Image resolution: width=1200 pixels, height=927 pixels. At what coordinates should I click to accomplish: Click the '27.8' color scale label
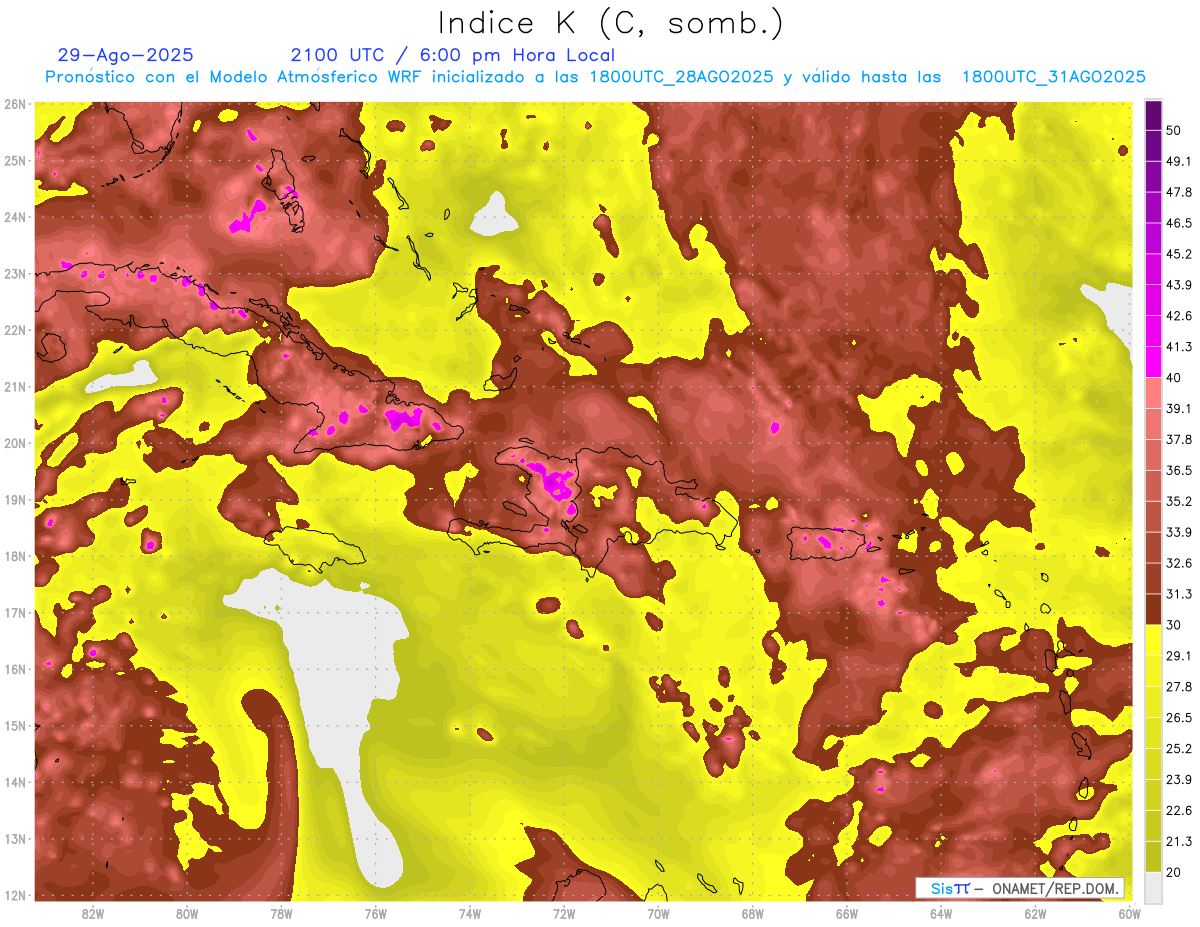pyautogui.click(x=1179, y=686)
